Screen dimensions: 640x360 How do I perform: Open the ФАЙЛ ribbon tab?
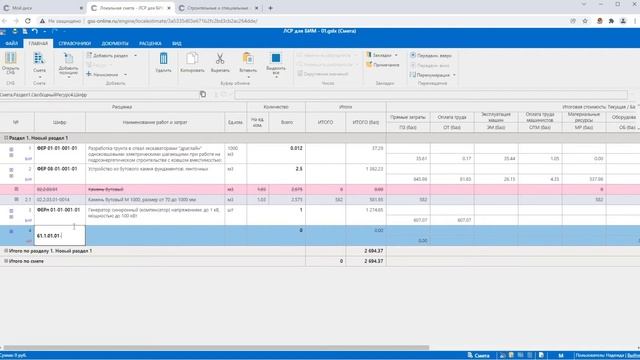click(x=11, y=43)
